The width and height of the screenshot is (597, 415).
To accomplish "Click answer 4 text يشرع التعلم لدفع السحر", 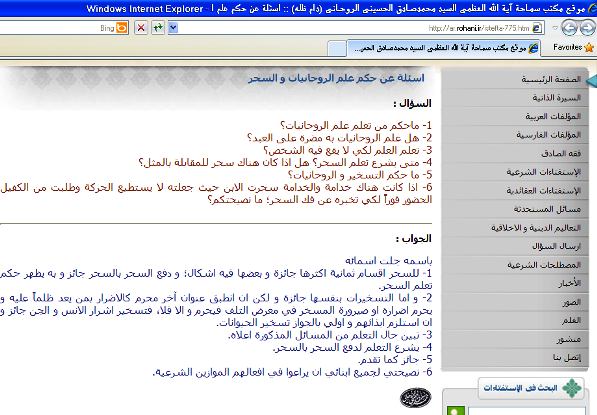I will [352, 347].
